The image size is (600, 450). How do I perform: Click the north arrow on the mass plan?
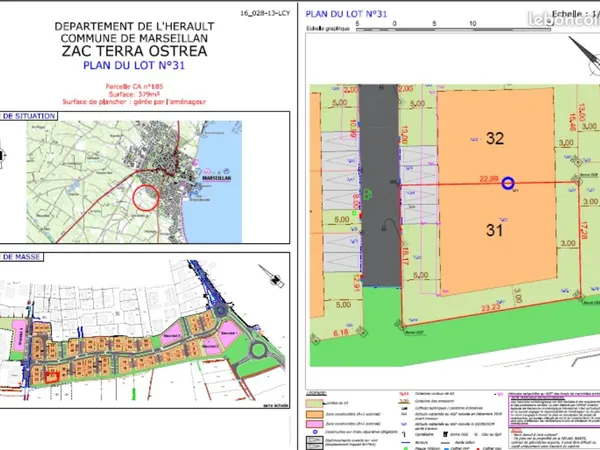coord(271,276)
